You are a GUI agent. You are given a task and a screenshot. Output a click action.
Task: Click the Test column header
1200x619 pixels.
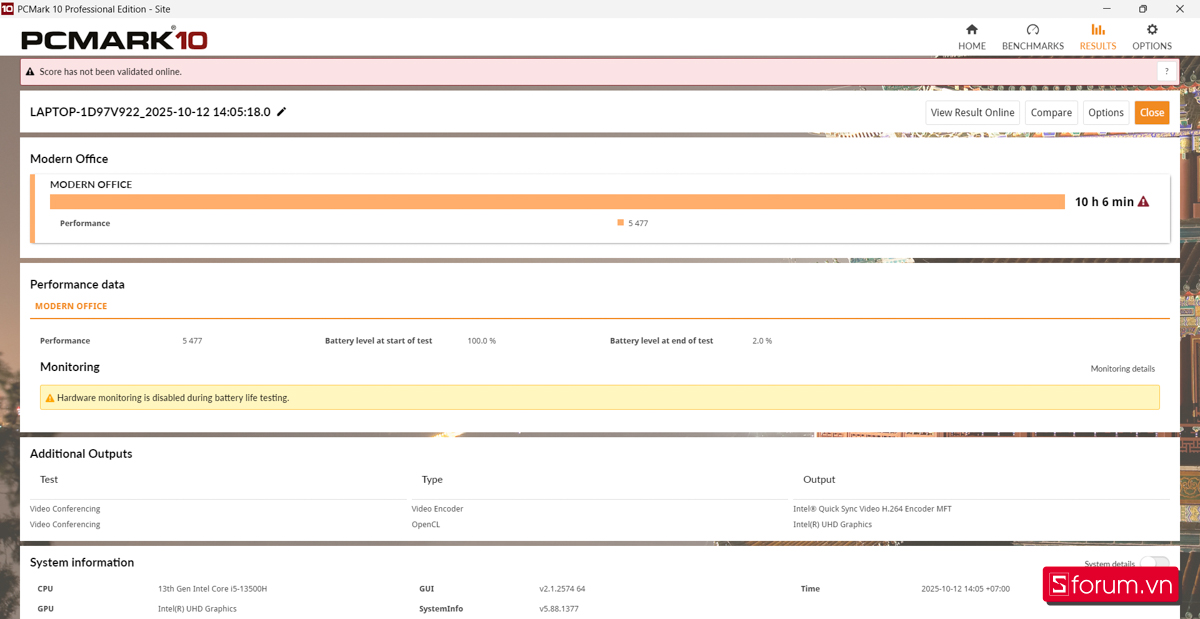[49, 480]
